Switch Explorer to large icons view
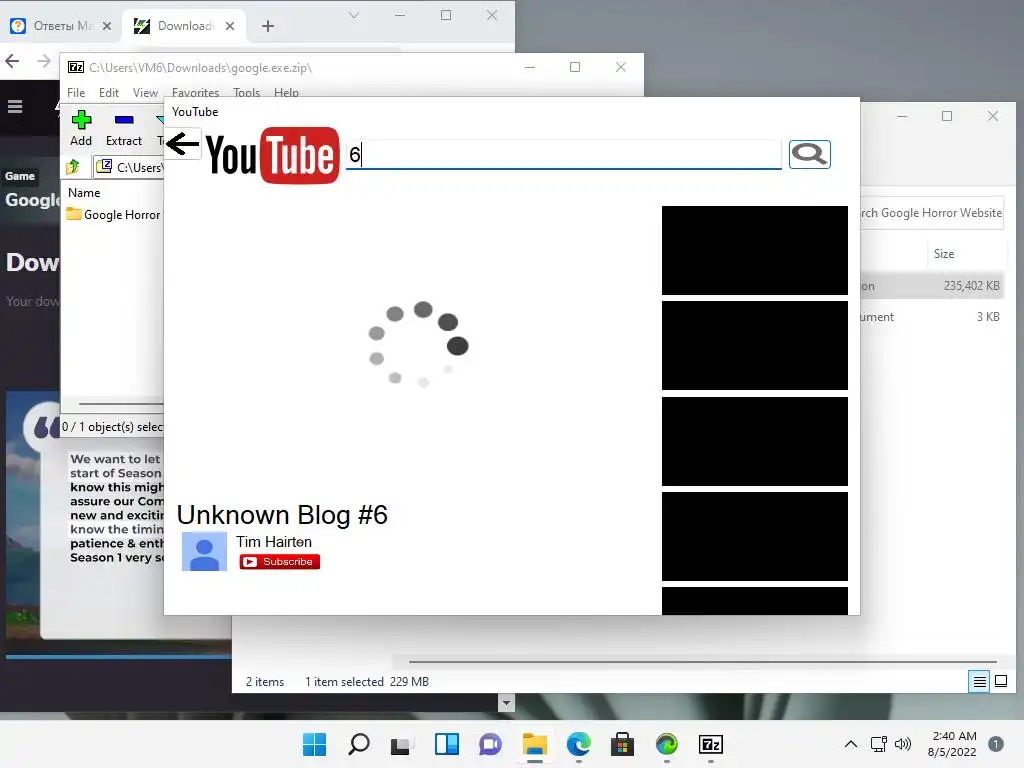This screenshot has height=768, width=1024. pyautogui.click(x=1000, y=682)
